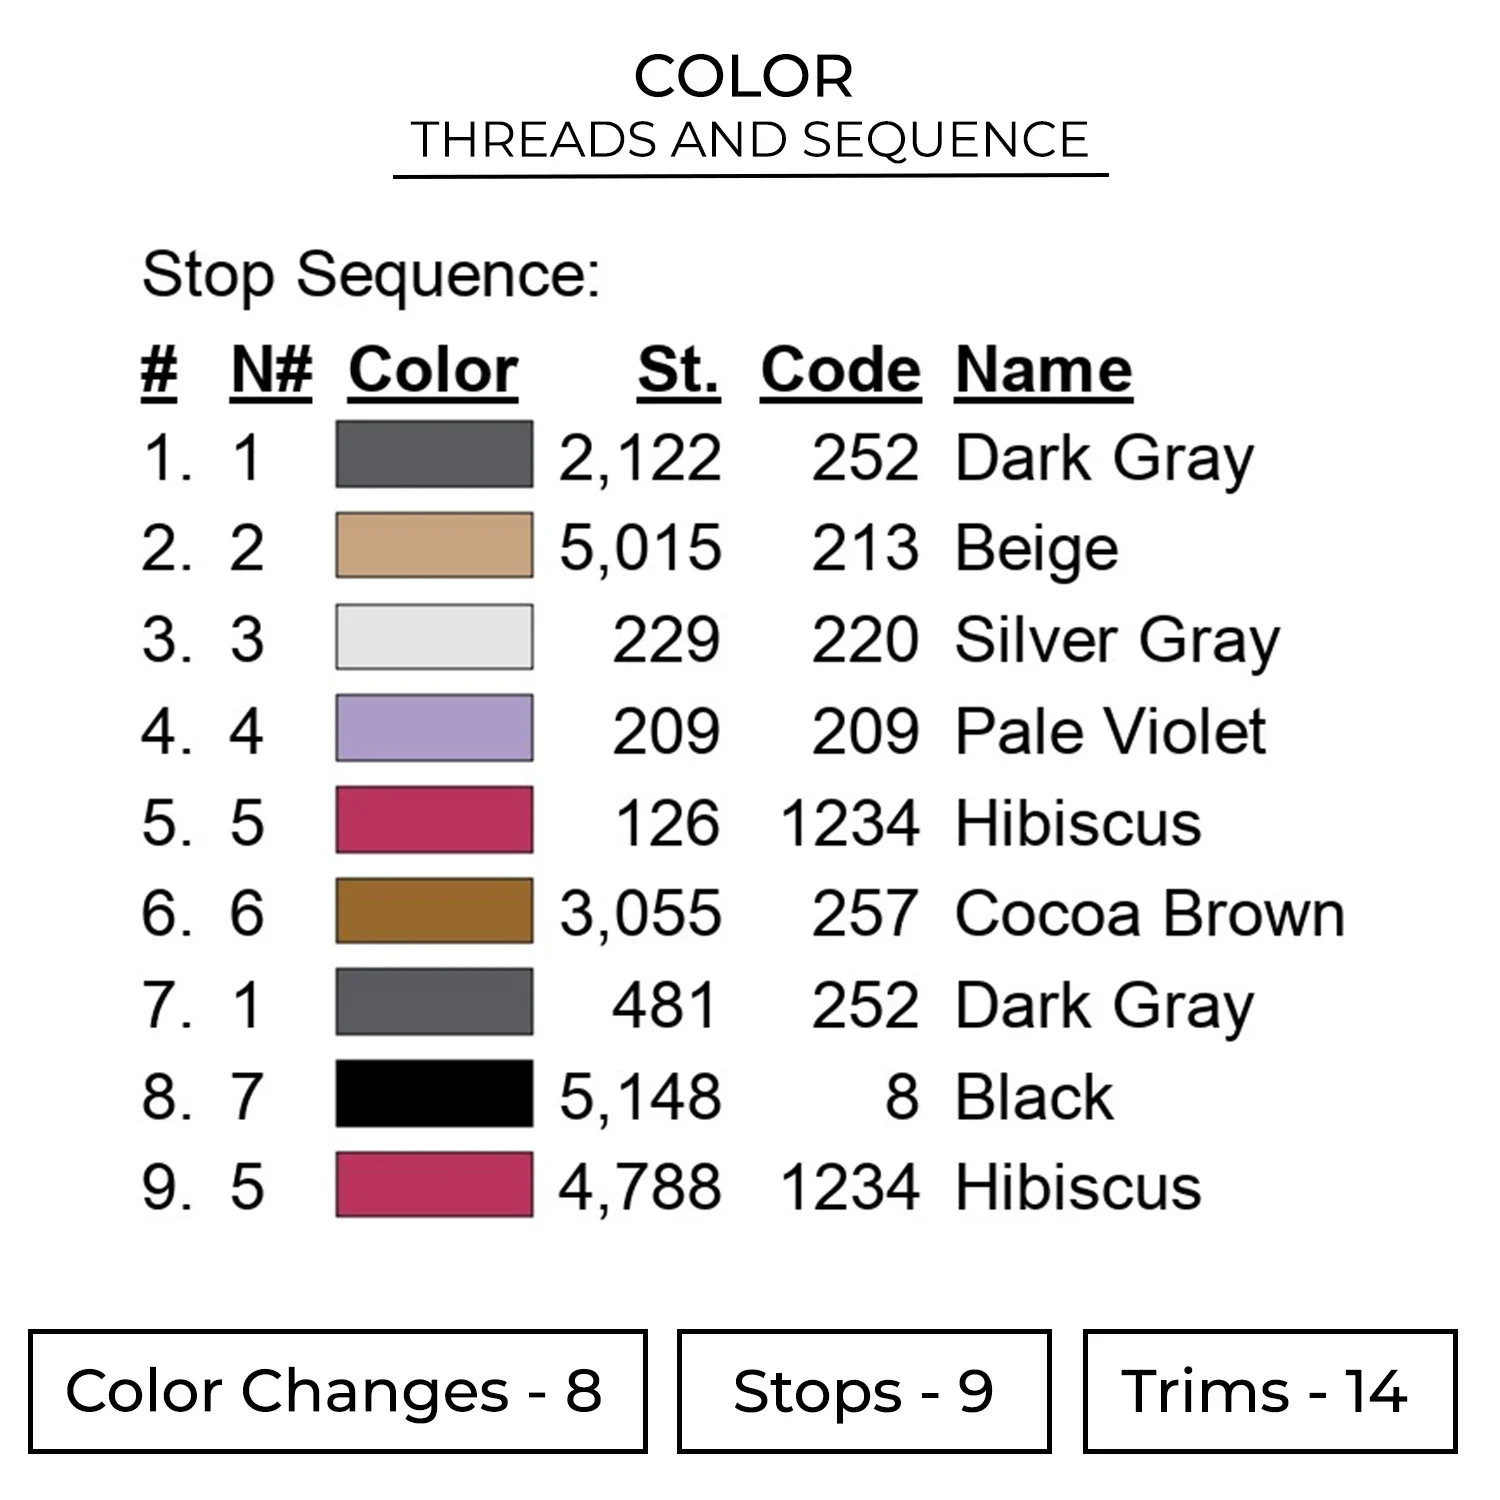This screenshot has height=1500, width=1500.
Task: Click the Code column header
Action: coord(840,371)
